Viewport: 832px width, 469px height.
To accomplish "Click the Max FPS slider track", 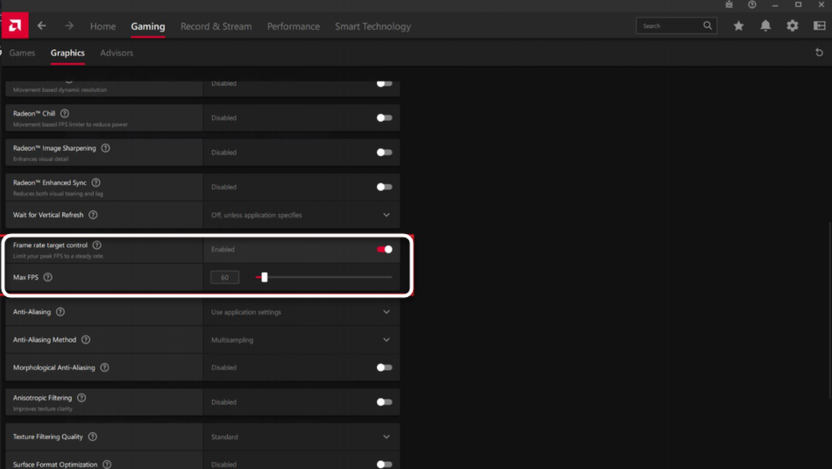I will pyautogui.click(x=324, y=277).
